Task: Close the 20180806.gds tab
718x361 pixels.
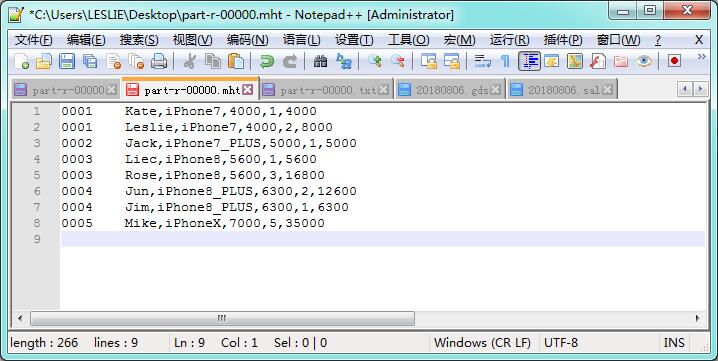Action: click(x=495, y=90)
